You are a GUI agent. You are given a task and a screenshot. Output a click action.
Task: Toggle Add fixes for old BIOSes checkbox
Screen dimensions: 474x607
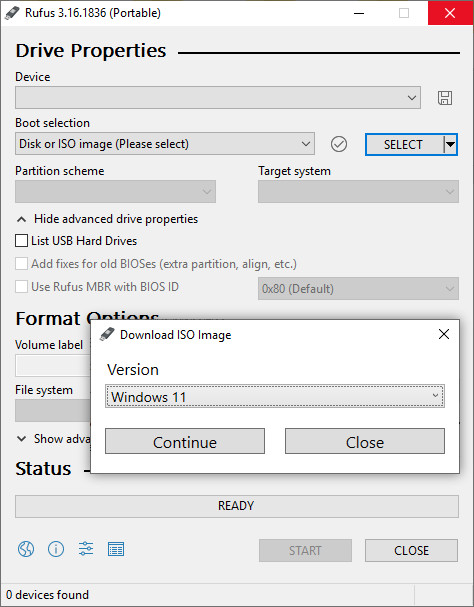click(21, 264)
